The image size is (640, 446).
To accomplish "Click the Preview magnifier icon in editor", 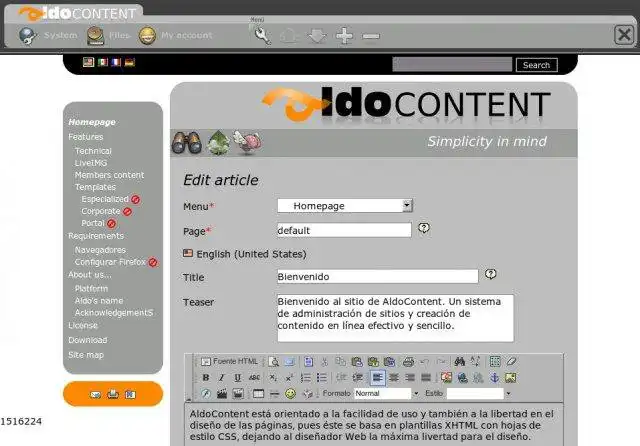I will 274,362.
